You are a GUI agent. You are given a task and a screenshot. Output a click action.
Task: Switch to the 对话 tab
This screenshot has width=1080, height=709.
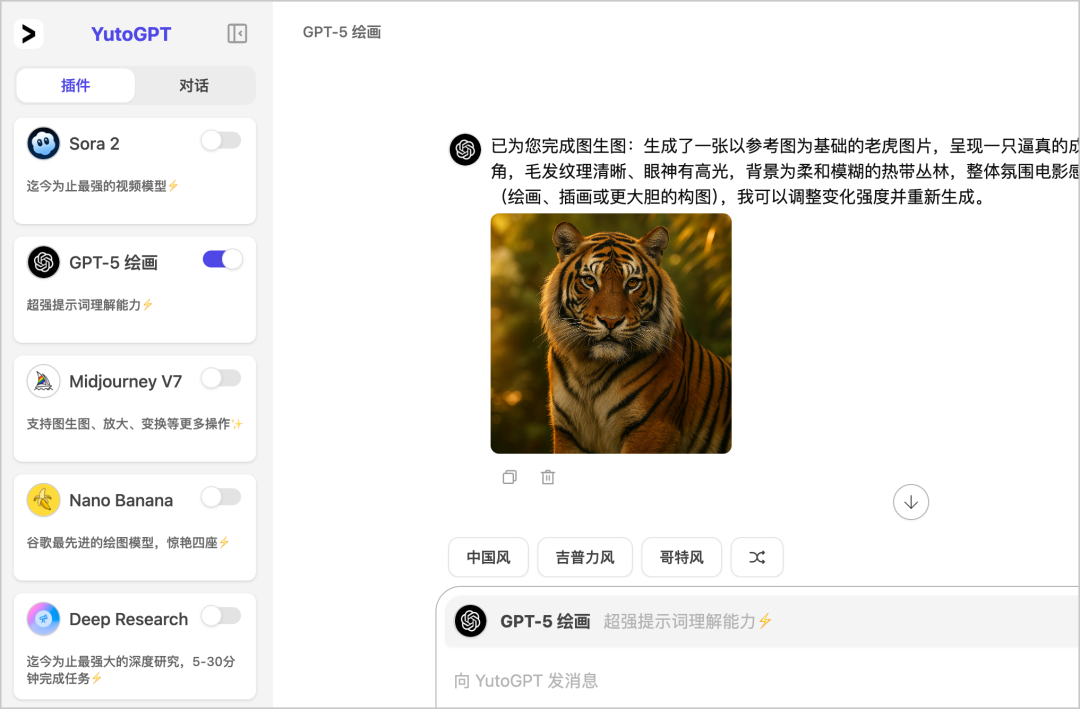click(194, 85)
